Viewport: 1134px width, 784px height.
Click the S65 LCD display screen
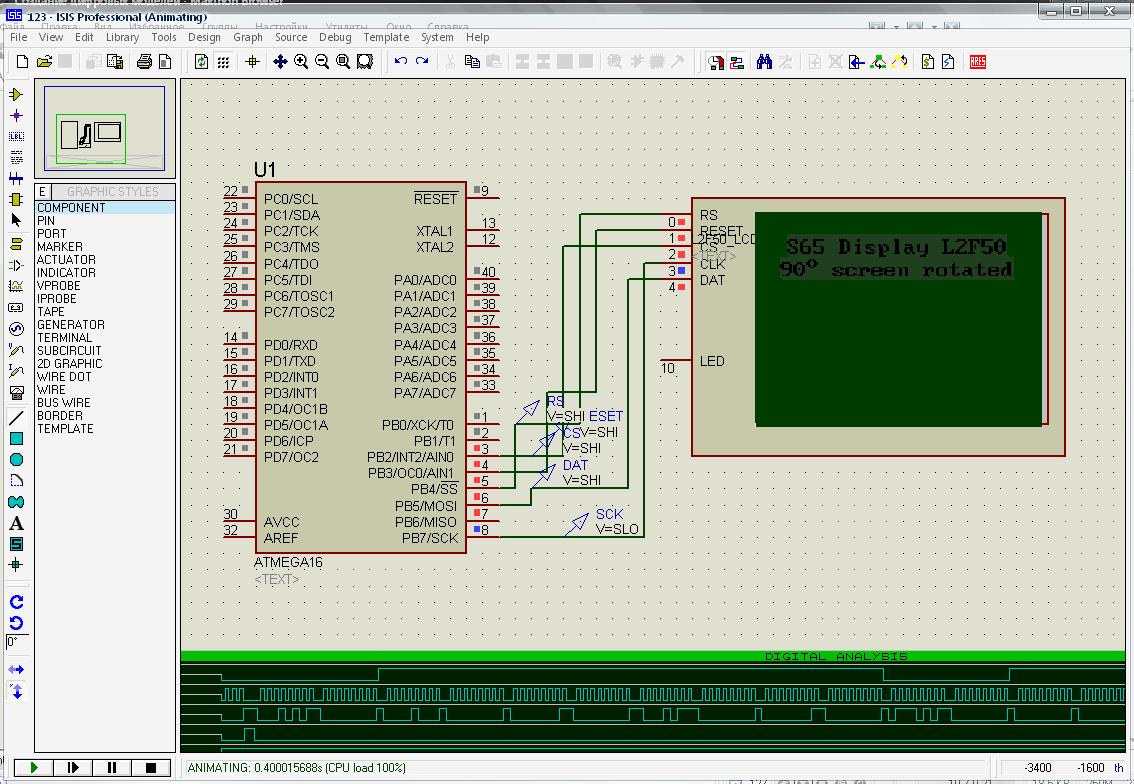tap(898, 319)
